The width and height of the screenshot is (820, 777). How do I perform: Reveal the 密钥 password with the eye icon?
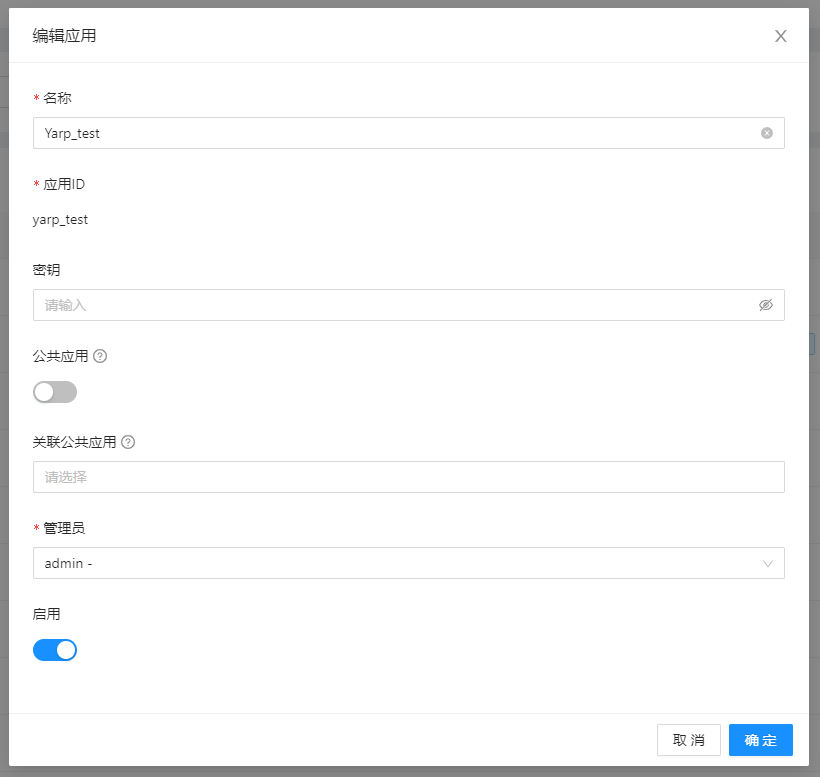click(x=766, y=304)
